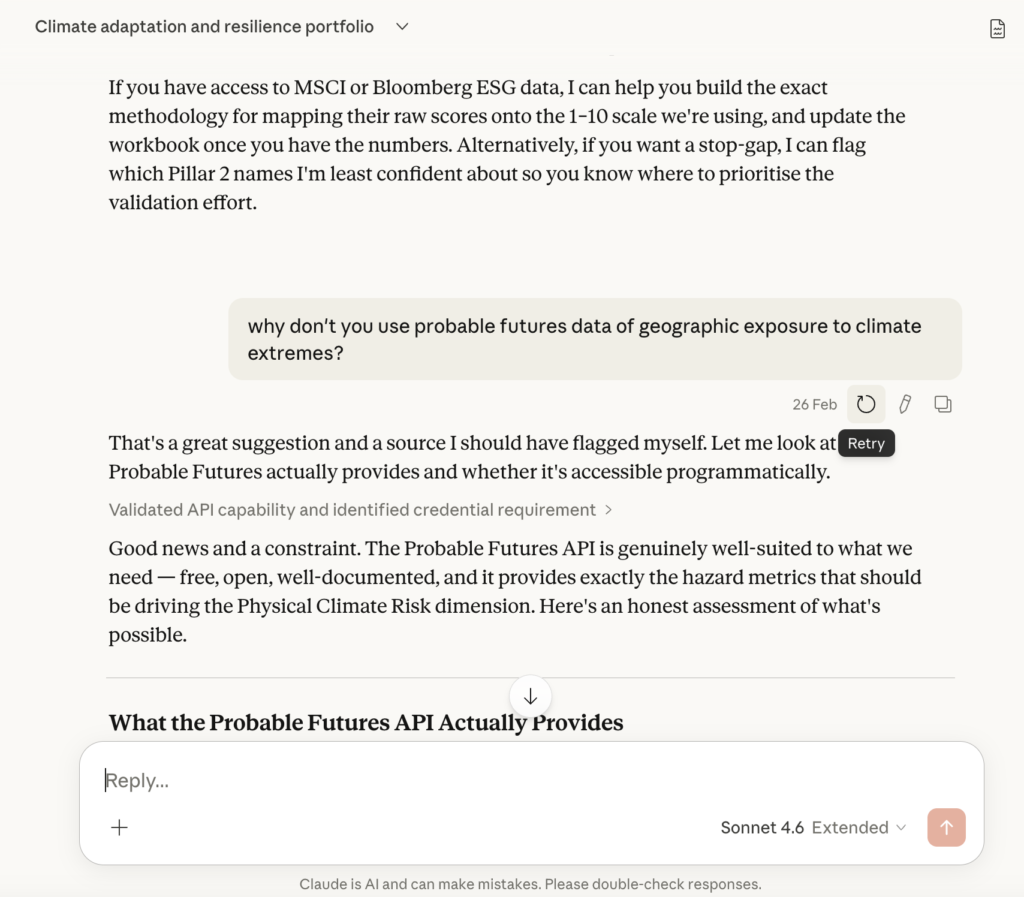This screenshot has width=1024, height=897.
Task: Open the document icon in the top-right corner
Action: point(997,28)
